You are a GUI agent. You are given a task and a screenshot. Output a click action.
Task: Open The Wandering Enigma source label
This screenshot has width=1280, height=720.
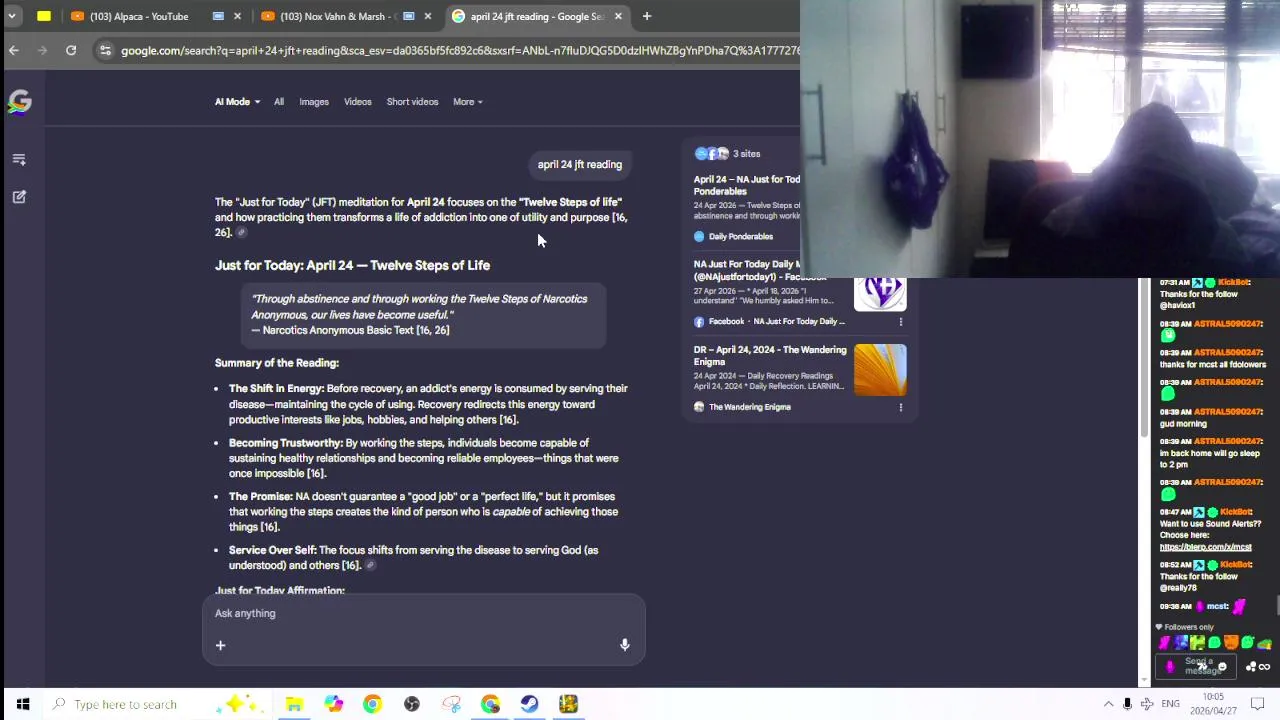point(742,407)
